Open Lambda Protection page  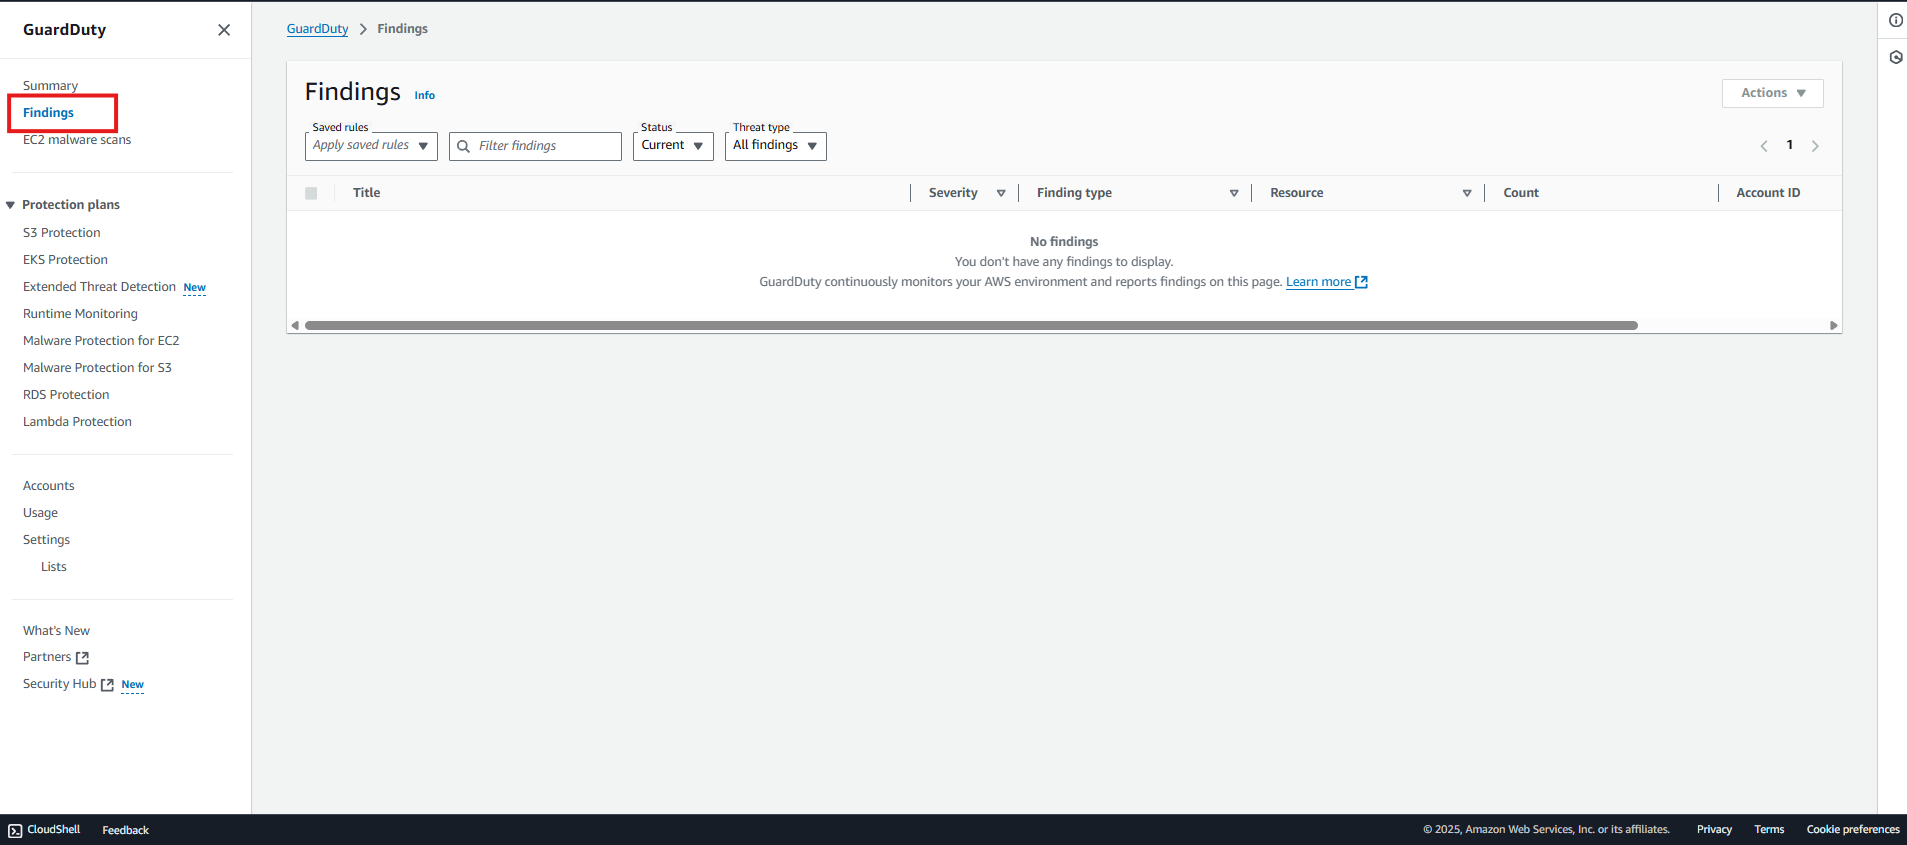click(77, 422)
